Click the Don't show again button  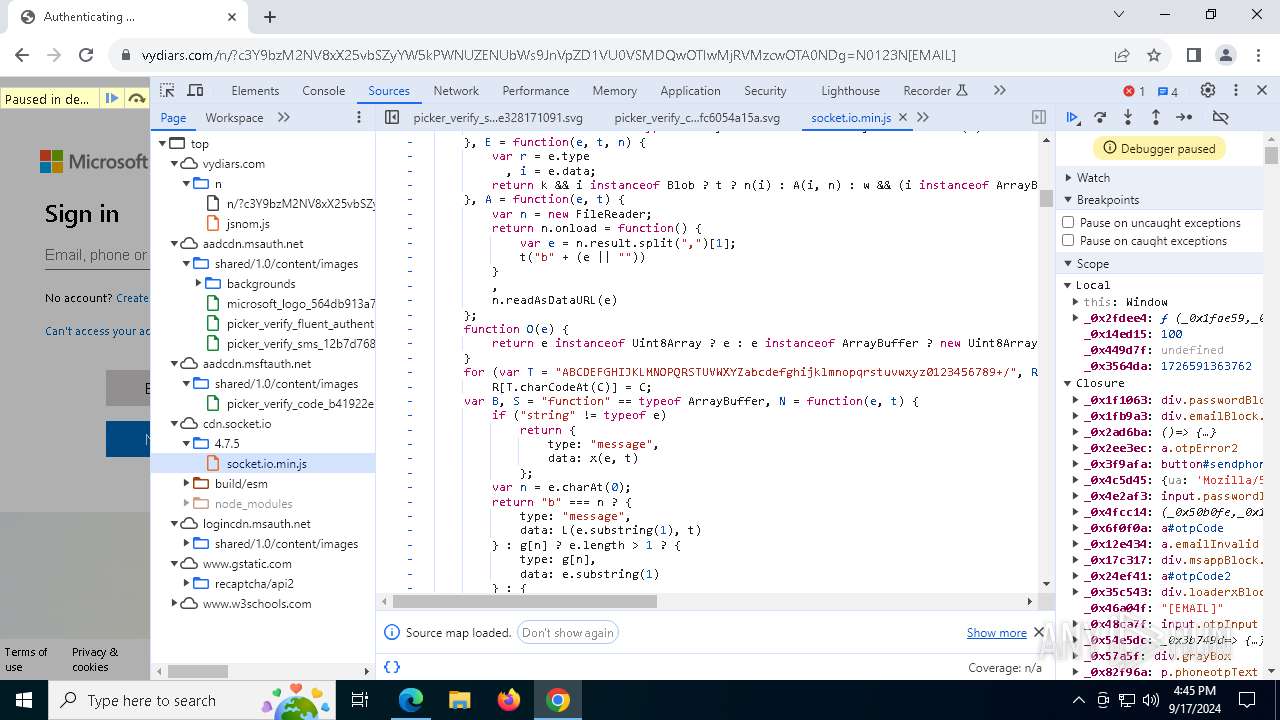click(568, 632)
